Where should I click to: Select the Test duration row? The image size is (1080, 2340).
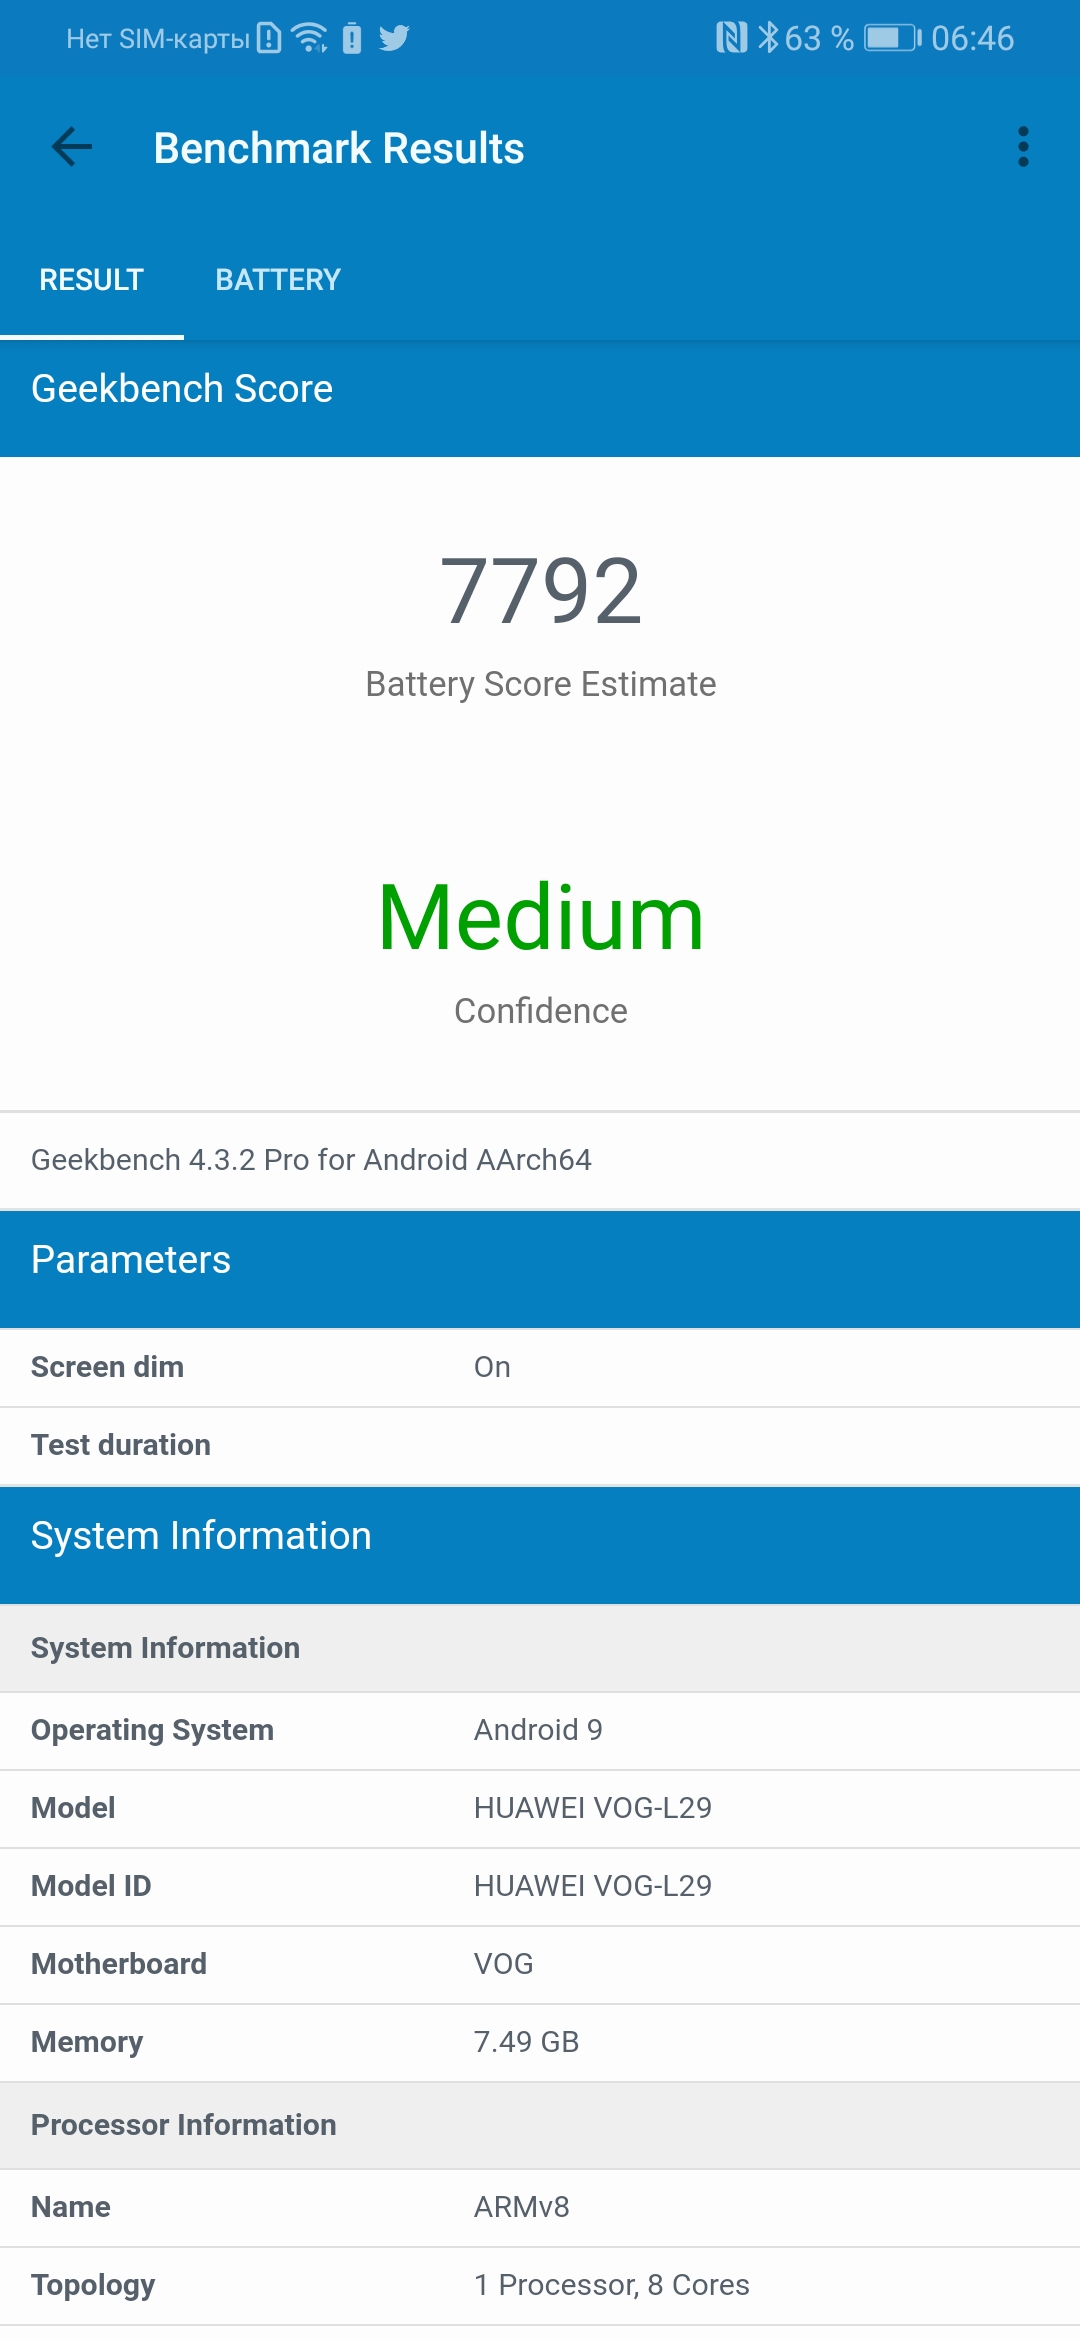coord(540,1445)
